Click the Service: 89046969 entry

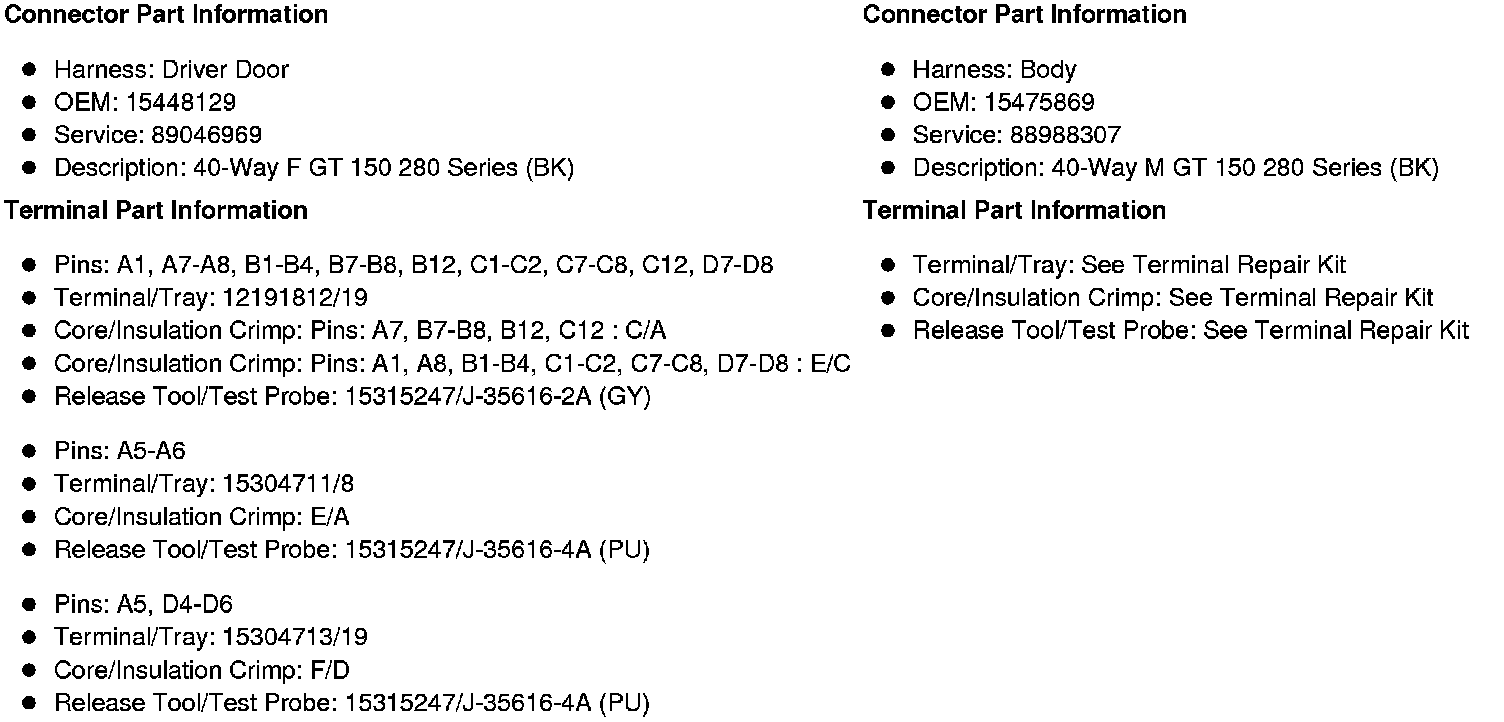[158, 135]
